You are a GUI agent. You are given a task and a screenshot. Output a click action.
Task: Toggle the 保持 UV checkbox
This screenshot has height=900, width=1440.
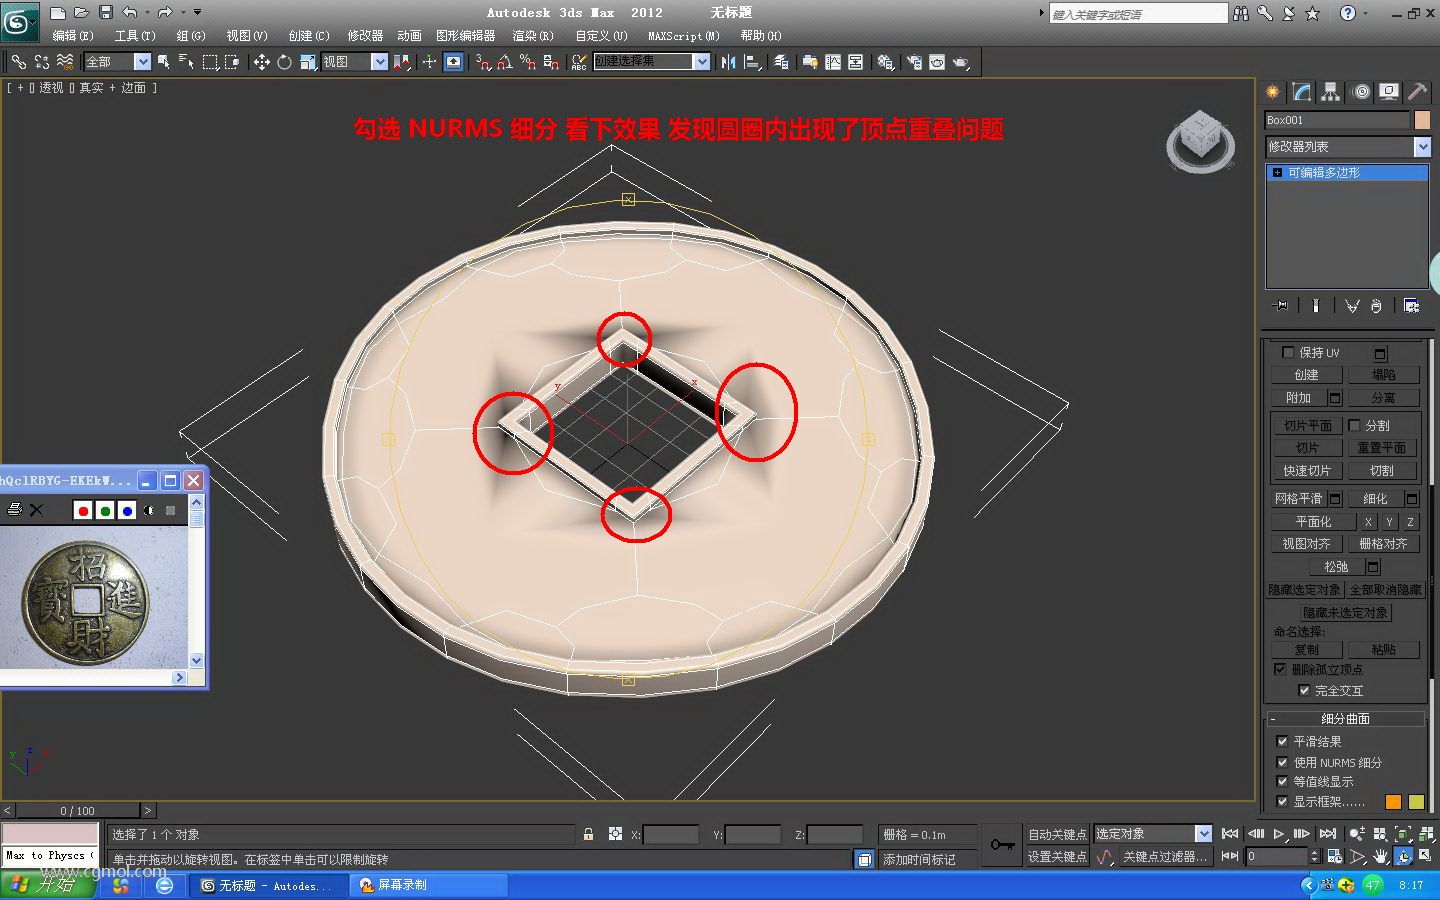point(1288,352)
